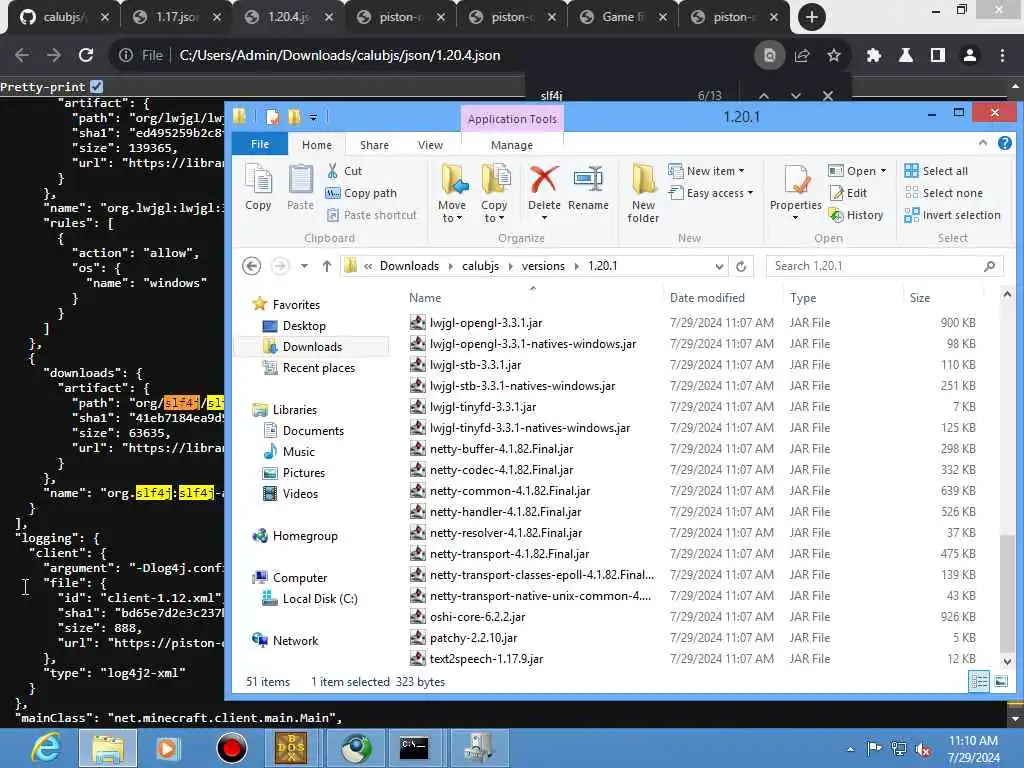
Task: Go back in Explorer navigation
Action: [251, 266]
